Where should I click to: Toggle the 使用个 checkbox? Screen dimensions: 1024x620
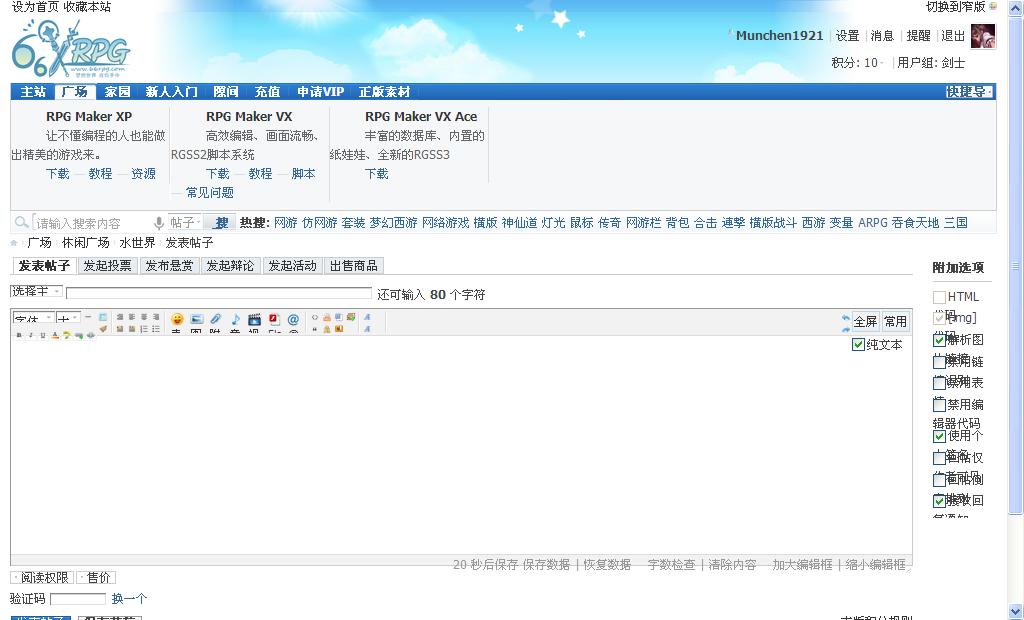tap(939, 436)
